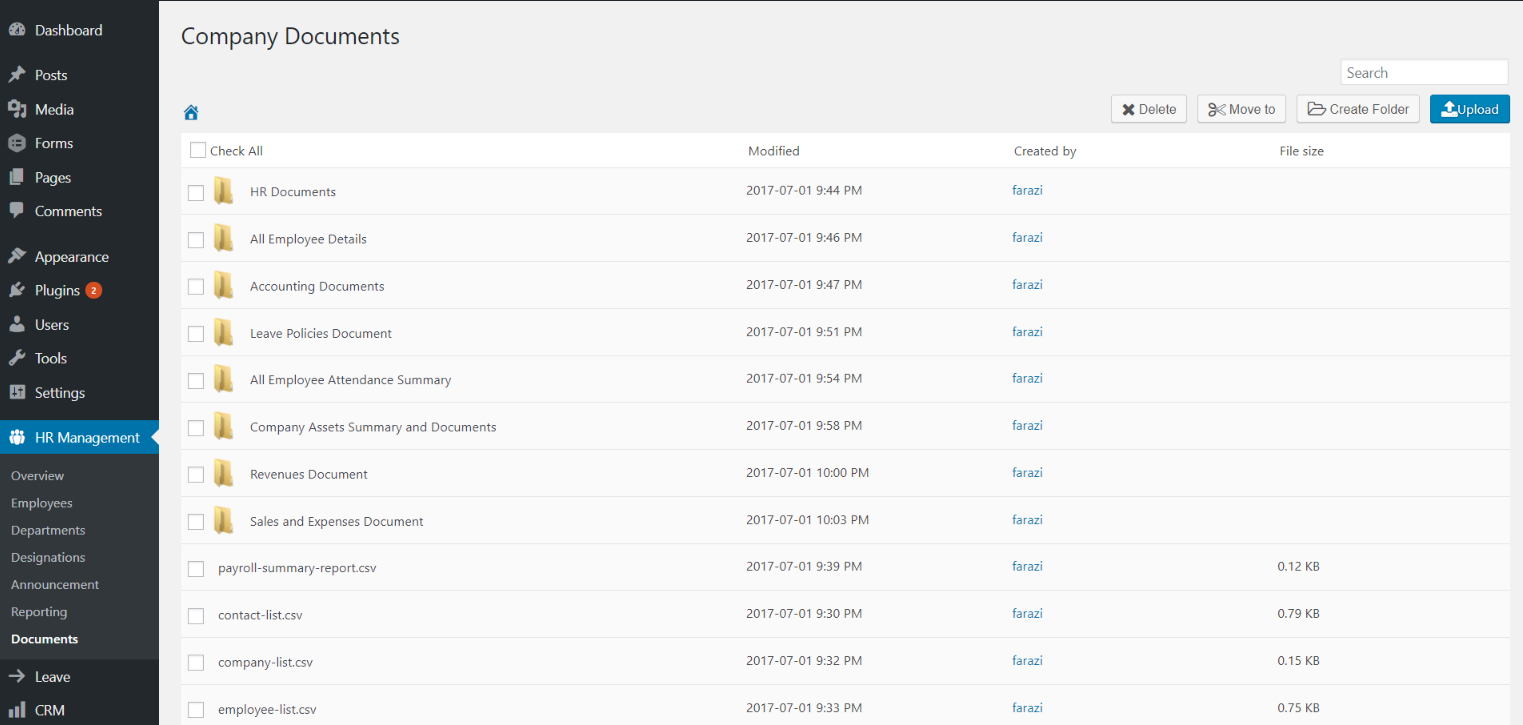1523x725 pixels.
Task: Click the Leave Policies Document folder icon
Action: tap(224, 332)
